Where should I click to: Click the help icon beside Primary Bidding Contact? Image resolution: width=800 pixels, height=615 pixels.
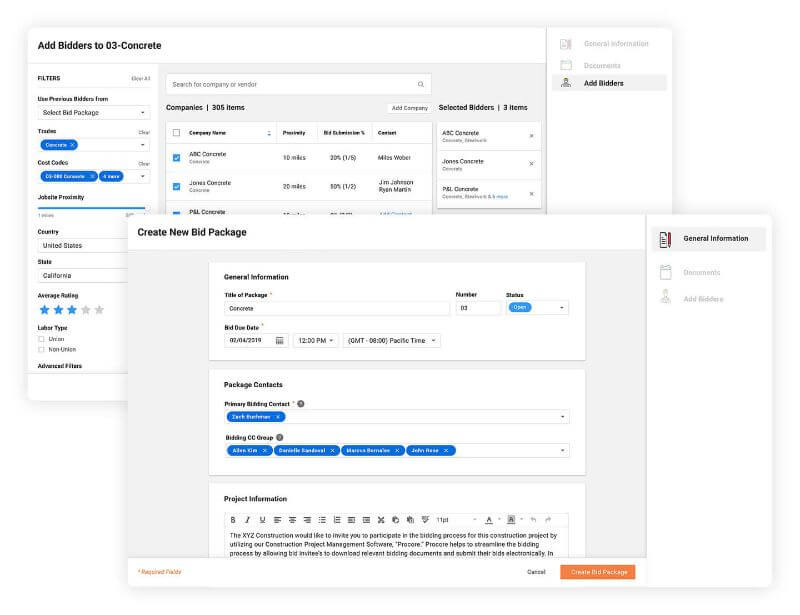[x=301, y=404]
